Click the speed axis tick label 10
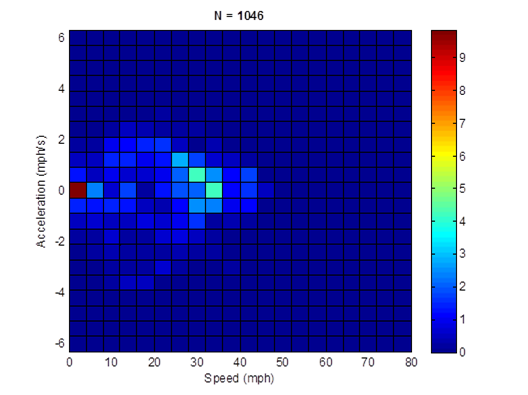528x395 pixels. click(111, 362)
